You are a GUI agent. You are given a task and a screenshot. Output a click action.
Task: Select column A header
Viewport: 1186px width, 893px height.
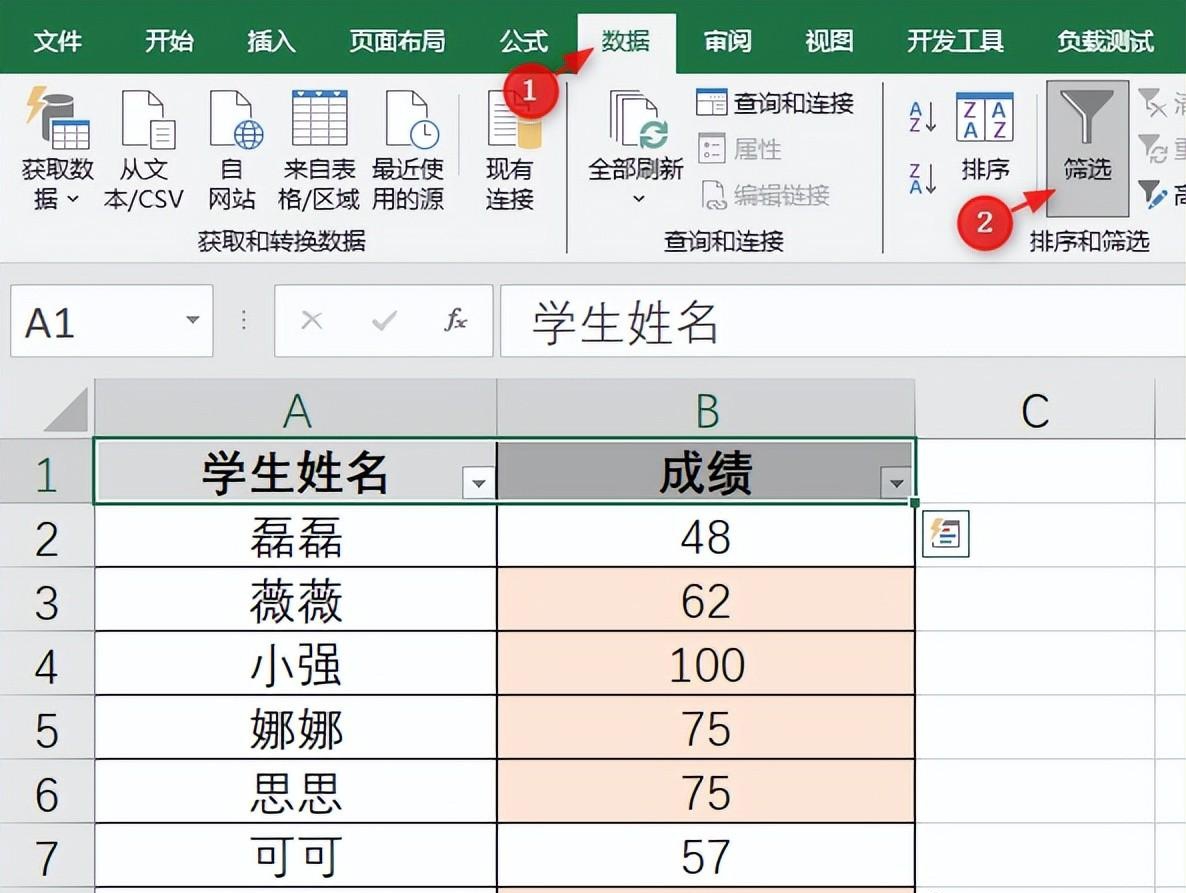[x=296, y=409]
